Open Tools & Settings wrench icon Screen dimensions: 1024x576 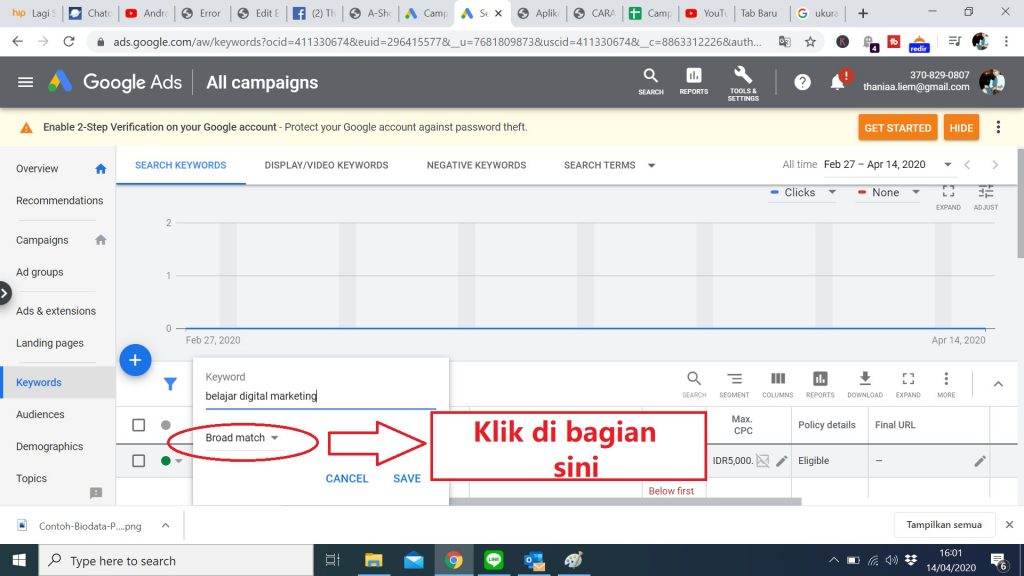click(743, 81)
